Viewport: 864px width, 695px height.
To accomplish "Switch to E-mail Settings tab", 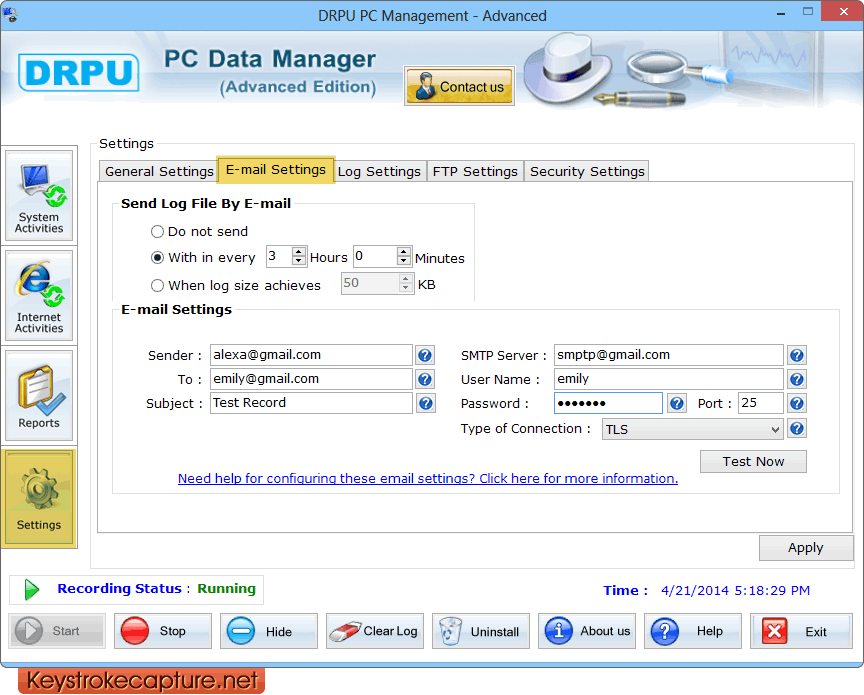I will click(x=276, y=170).
